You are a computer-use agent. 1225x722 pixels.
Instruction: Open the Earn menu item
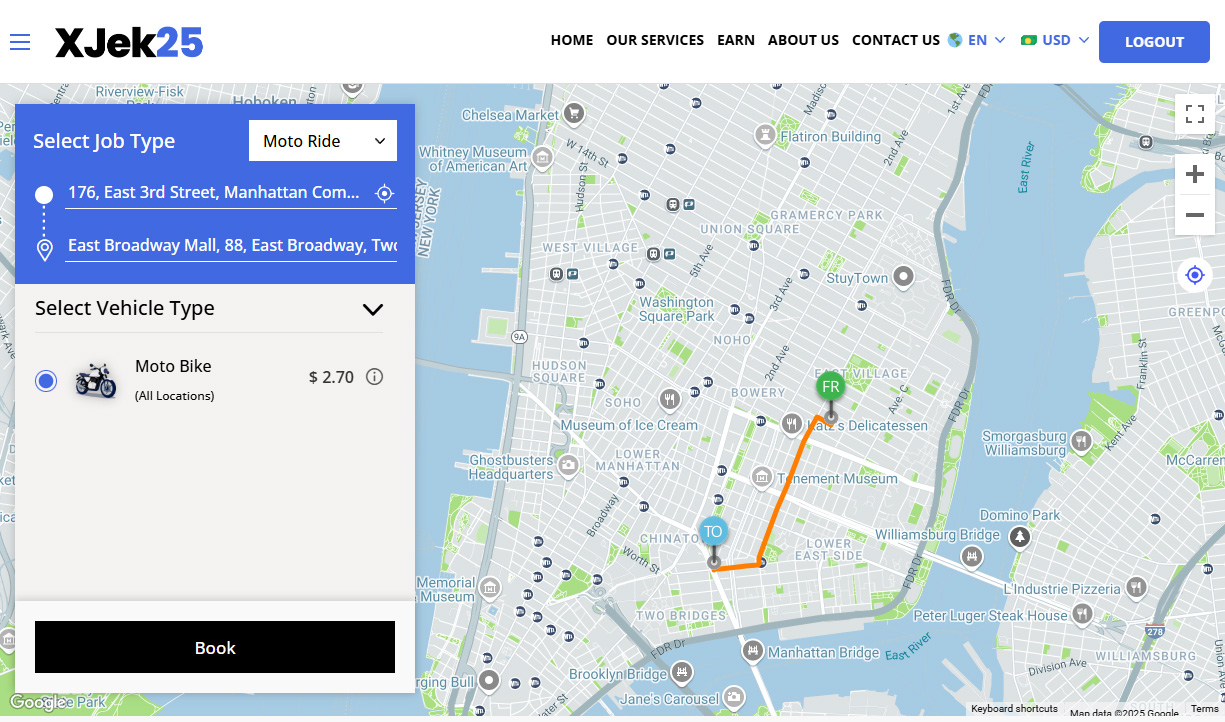tap(736, 41)
